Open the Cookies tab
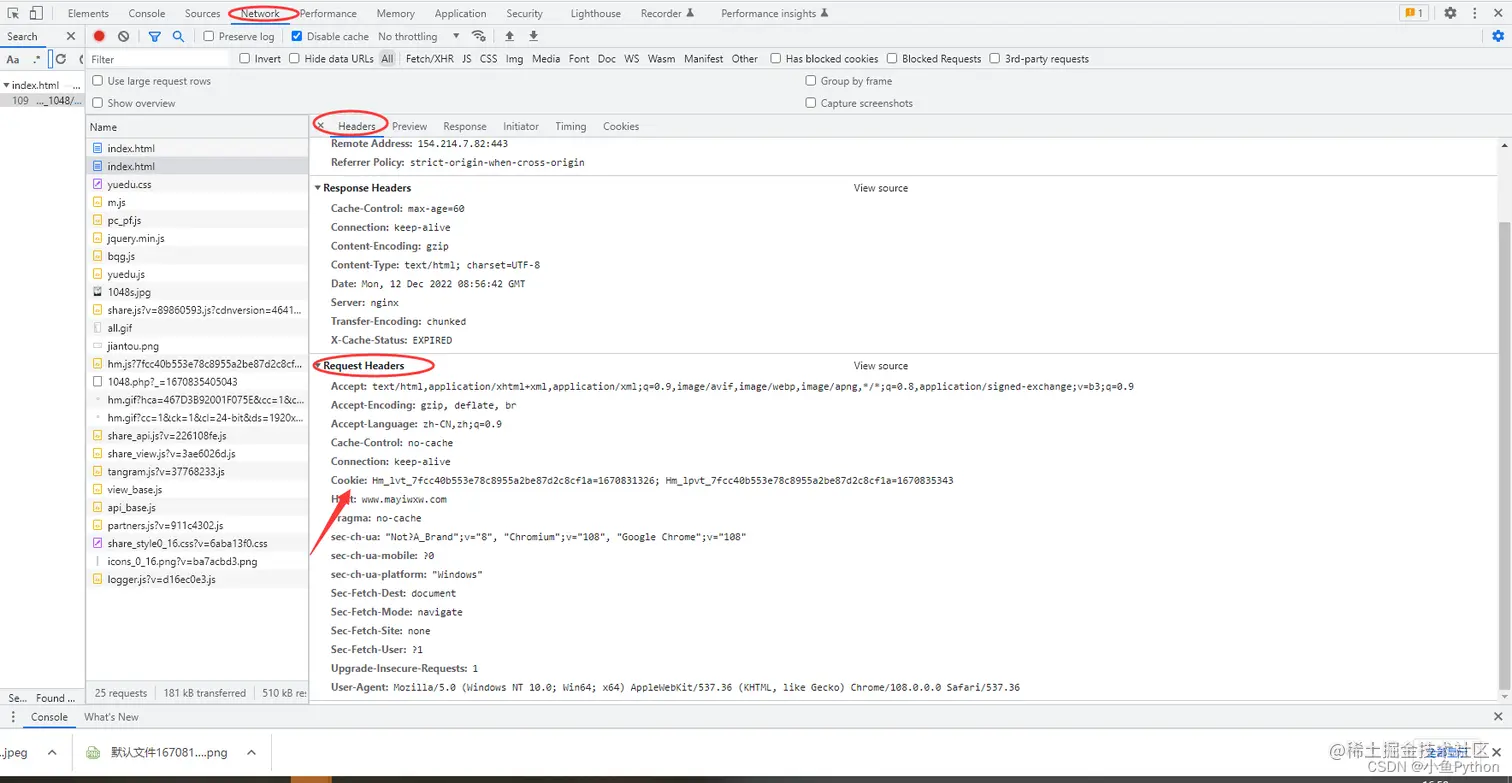 (620, 126)
